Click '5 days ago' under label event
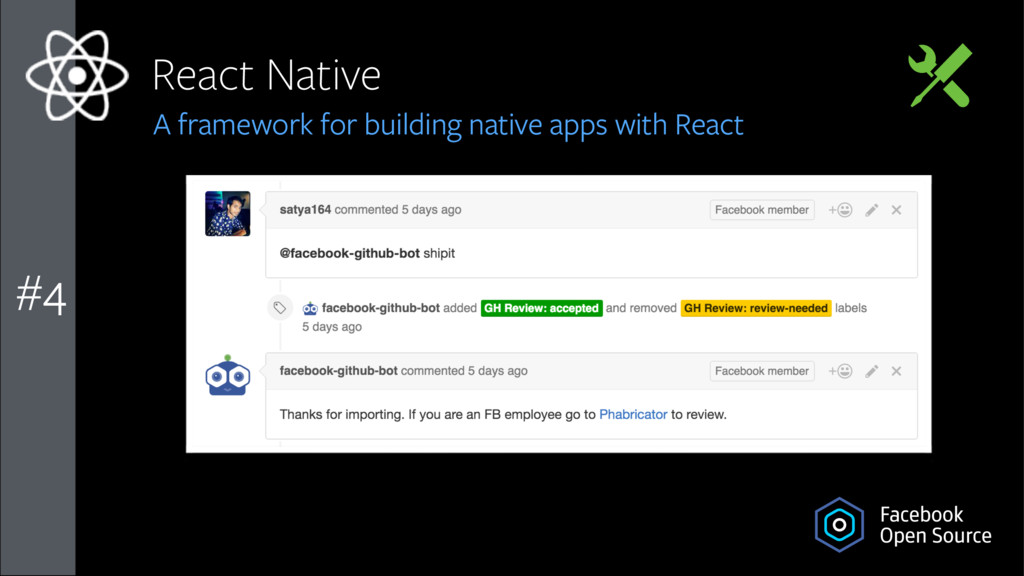Screen dimensions: 1024x576 click(332, 327)
